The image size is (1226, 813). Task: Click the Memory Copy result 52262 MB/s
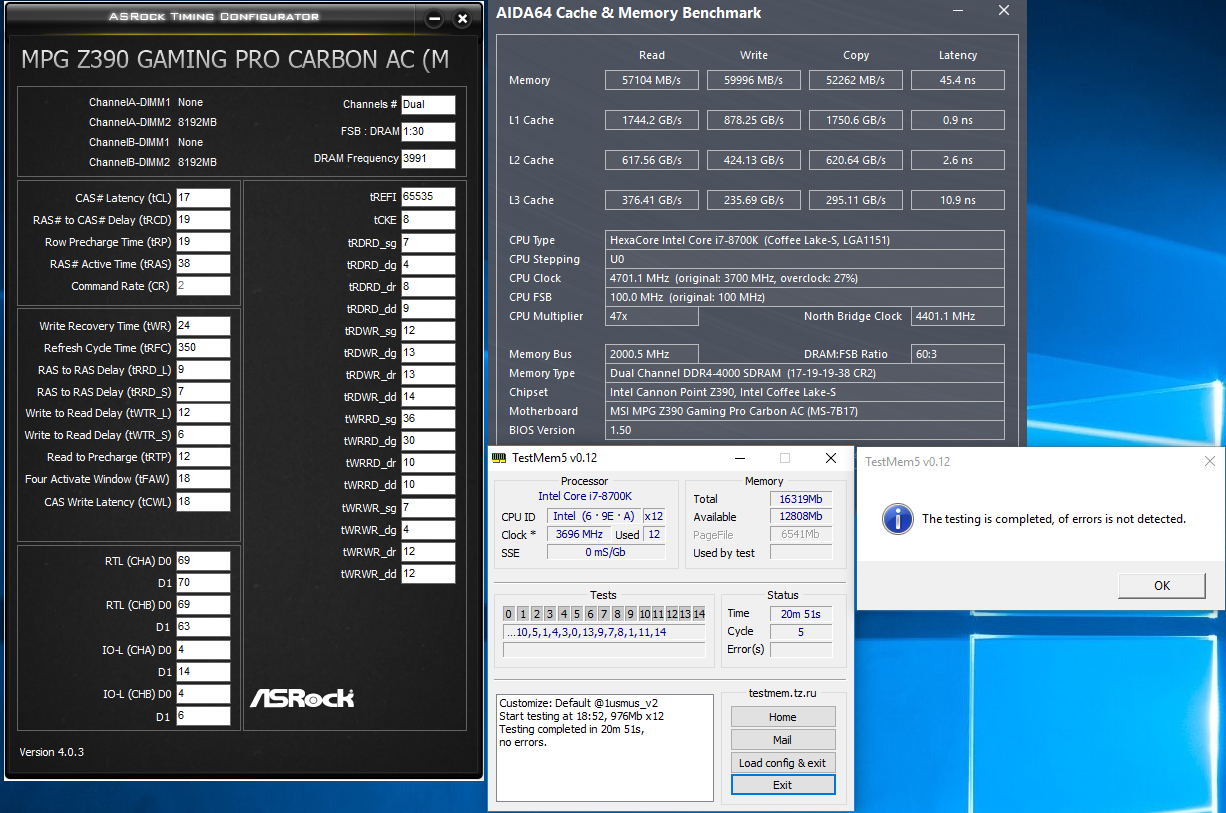tap(856, 80)
